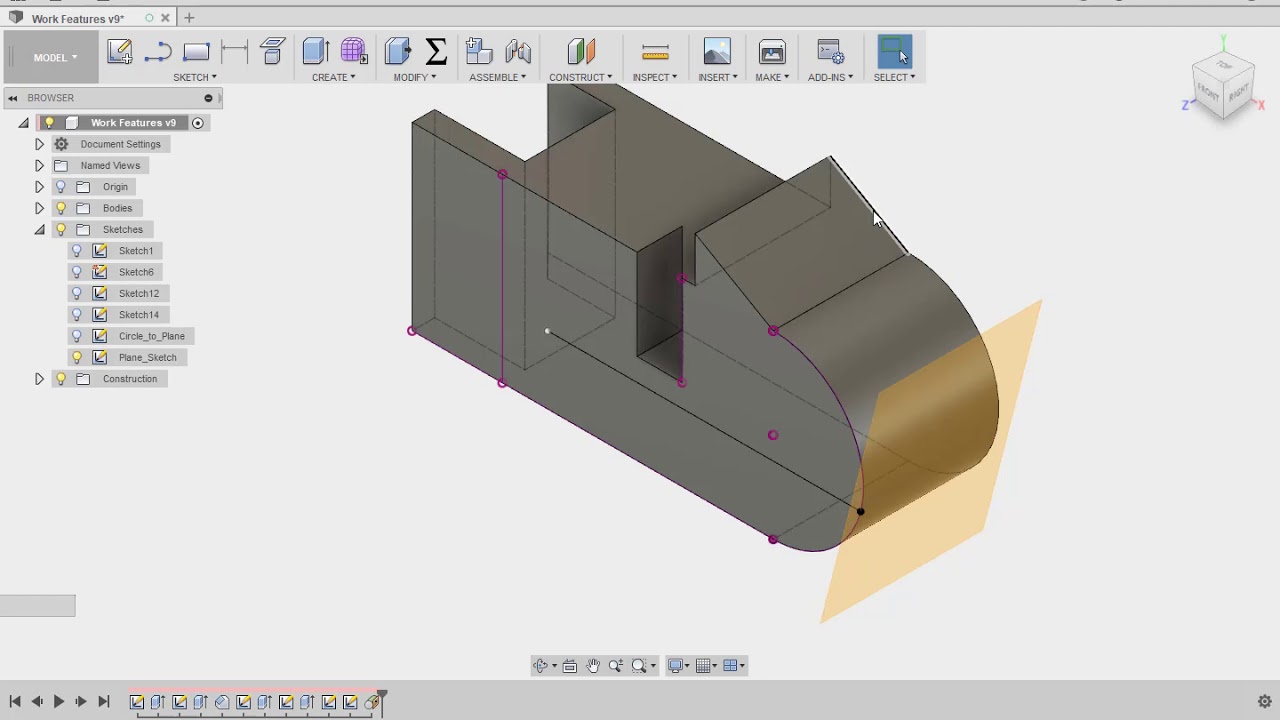Click the Zoom magnifier icon
This screenshot has height=720, width=1280.
pyautogui.click(x=616, y=666)
